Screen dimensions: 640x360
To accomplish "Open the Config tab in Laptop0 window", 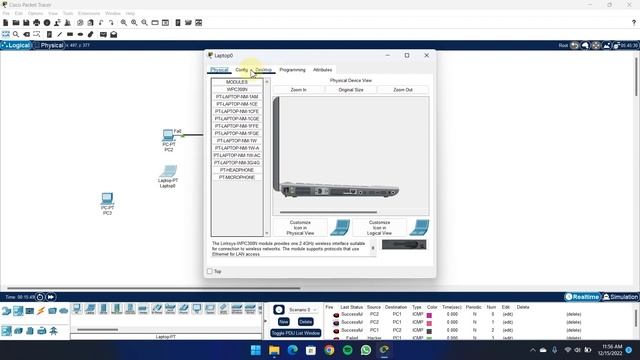I will coord(242,70).
